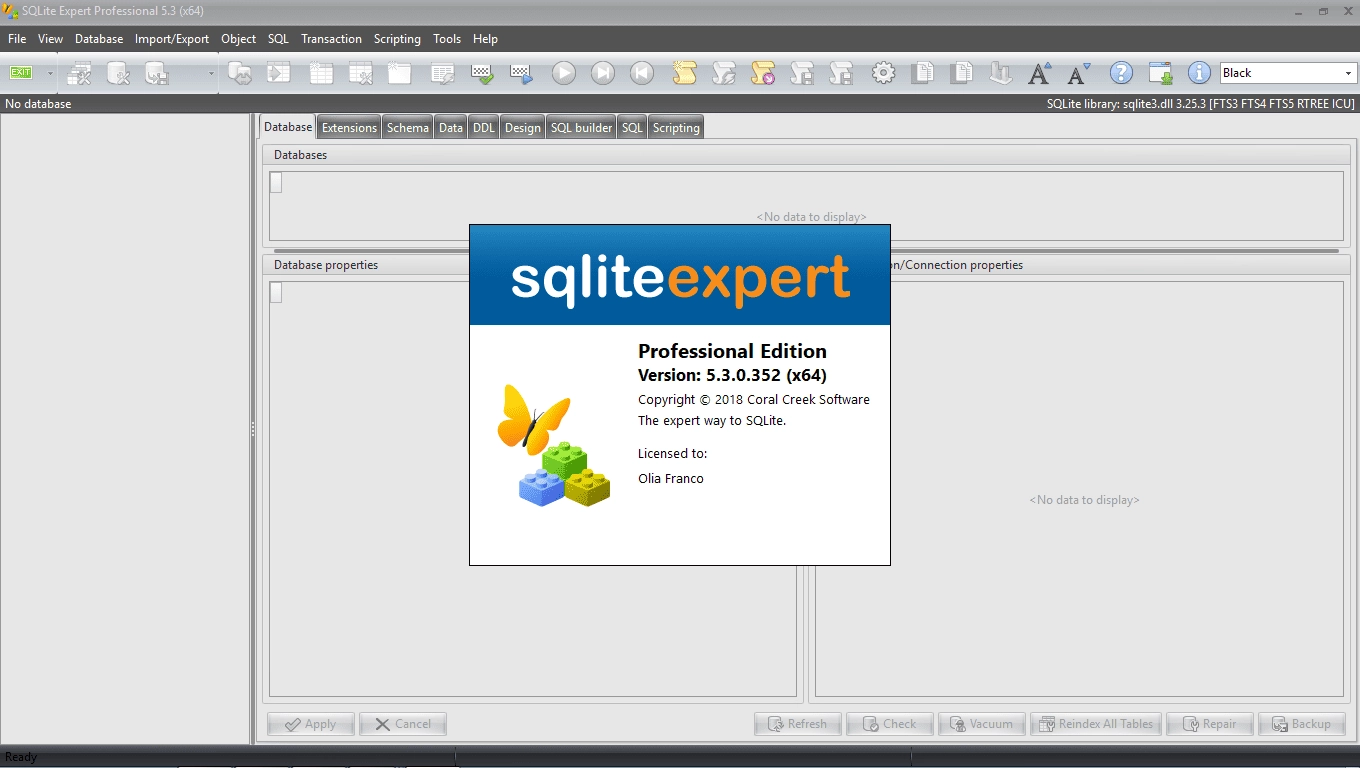The width and height of the screenshot is (1360, 768).
Task: Open the Black theme combo box
Action: [x=1288, y=73]
